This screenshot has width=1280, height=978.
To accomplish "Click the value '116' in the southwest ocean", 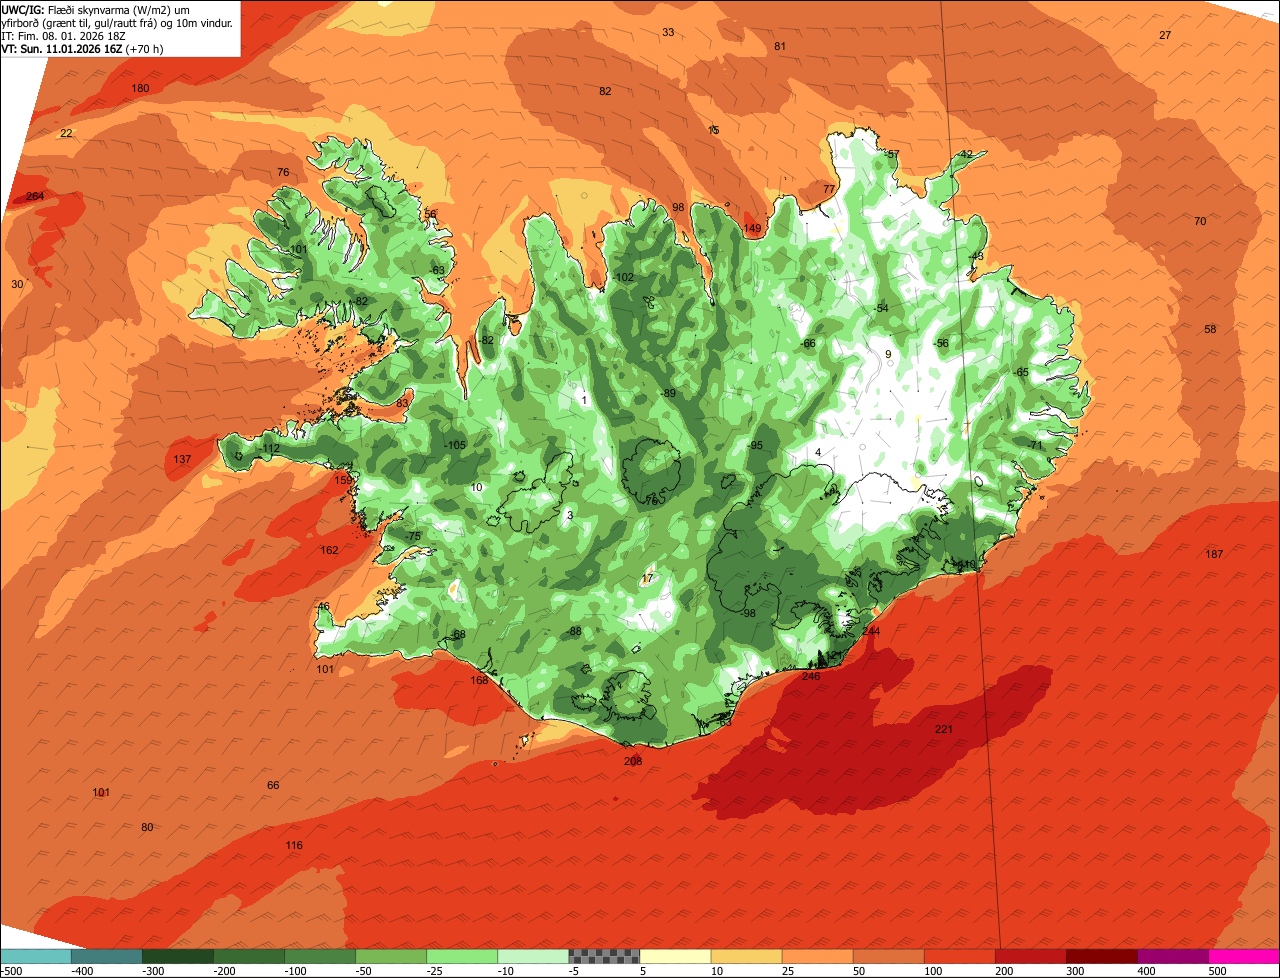I will point(294,846).
